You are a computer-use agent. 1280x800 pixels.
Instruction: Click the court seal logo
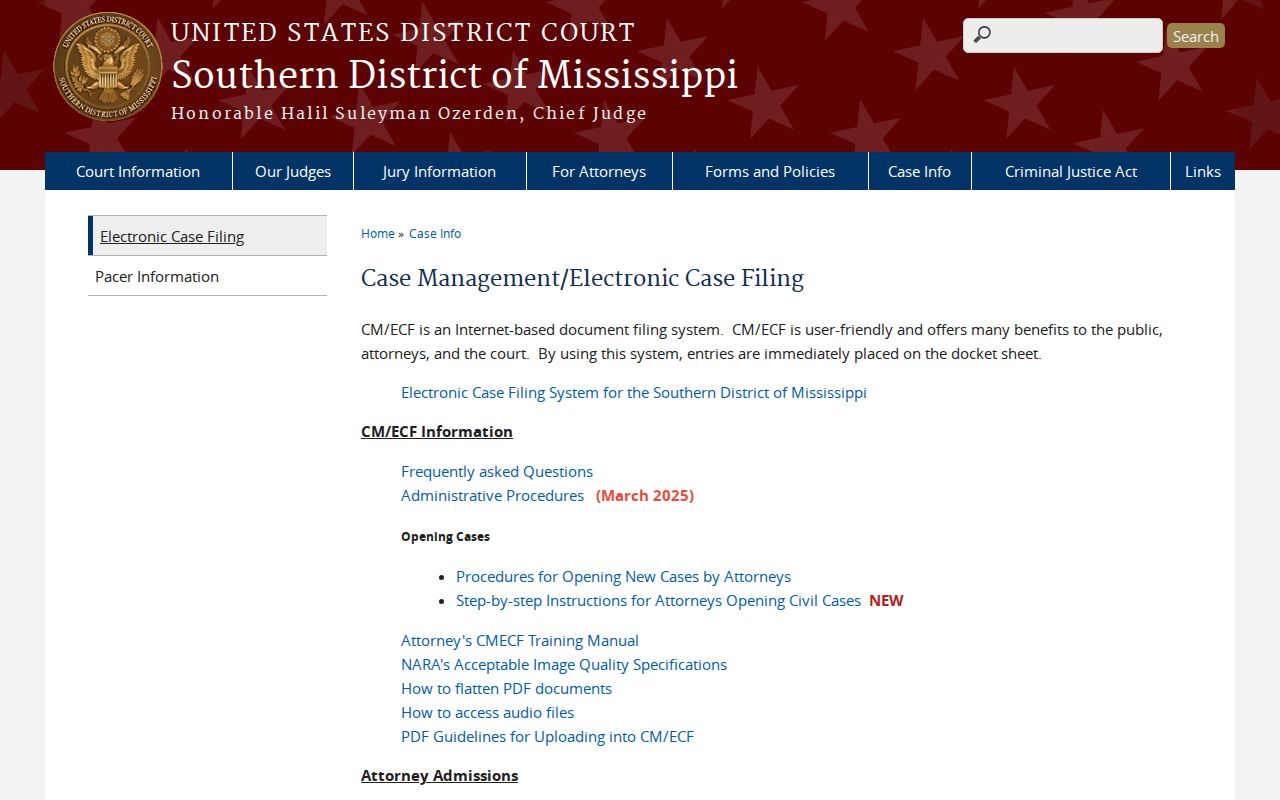(108, 67)
